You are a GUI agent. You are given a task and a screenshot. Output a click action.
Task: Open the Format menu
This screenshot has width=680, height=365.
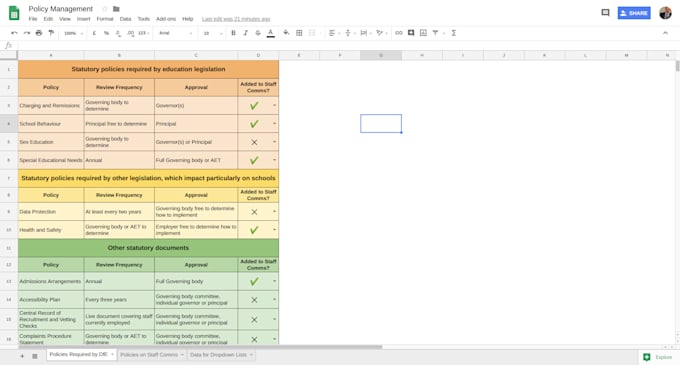click(105, 19)
